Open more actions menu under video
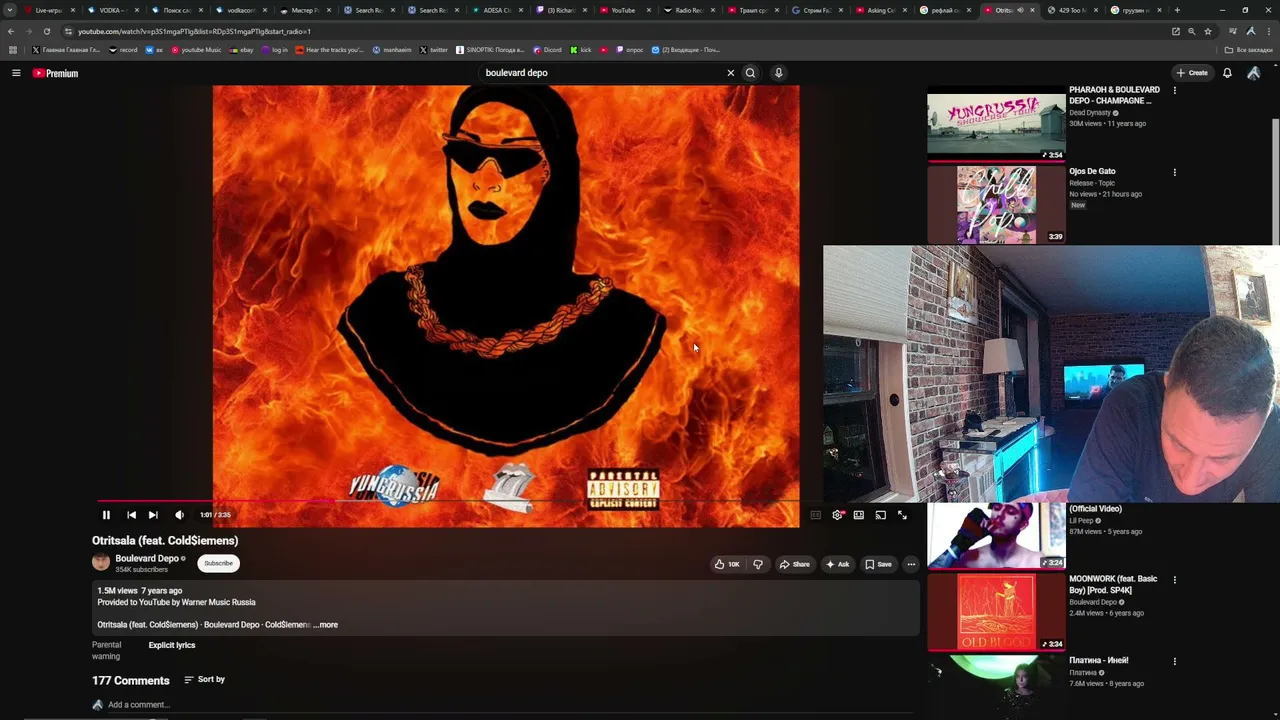Screen dimensions: 1280x720 (x=911, y=564)
